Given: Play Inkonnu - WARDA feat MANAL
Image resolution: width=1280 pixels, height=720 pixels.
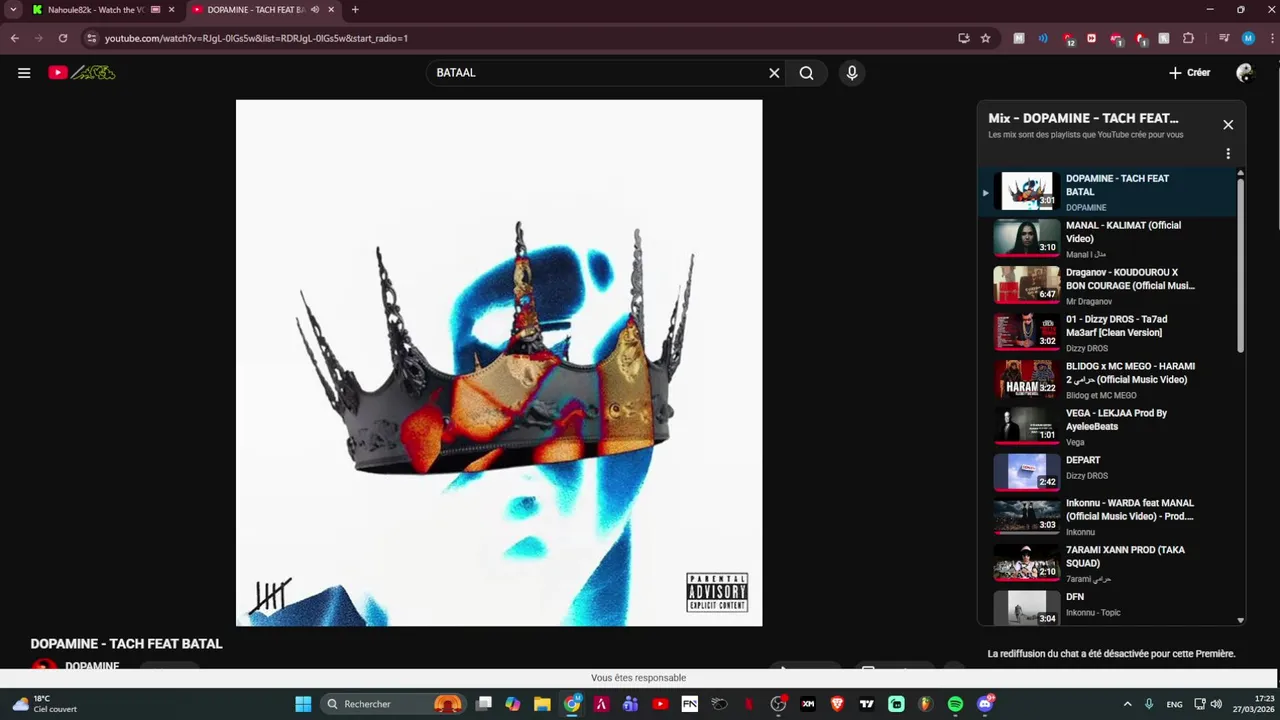Looking at the screenshot, I should click(1108, 517).
